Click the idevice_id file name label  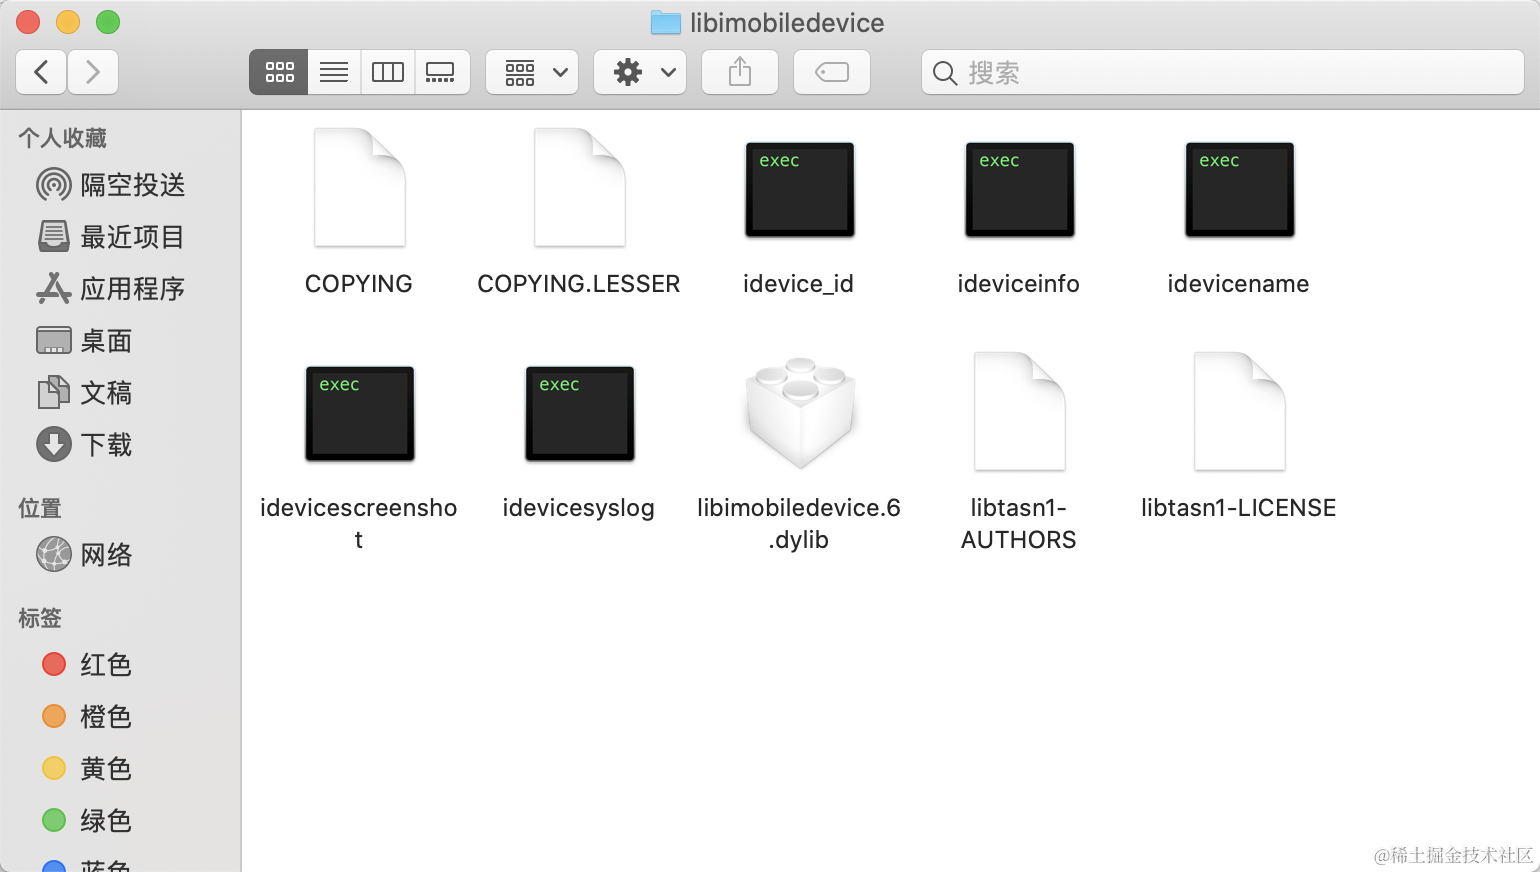point(798,284)
